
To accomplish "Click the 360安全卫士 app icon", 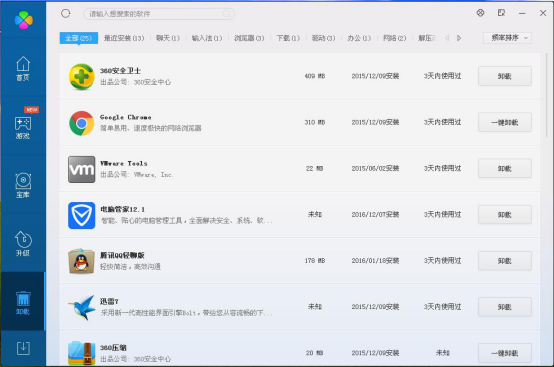I will point(82,77).
